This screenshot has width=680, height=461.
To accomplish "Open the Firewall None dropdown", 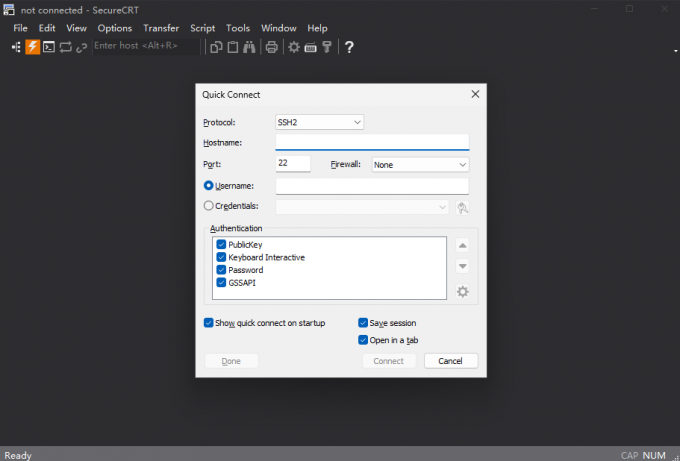I will (420, 165).
